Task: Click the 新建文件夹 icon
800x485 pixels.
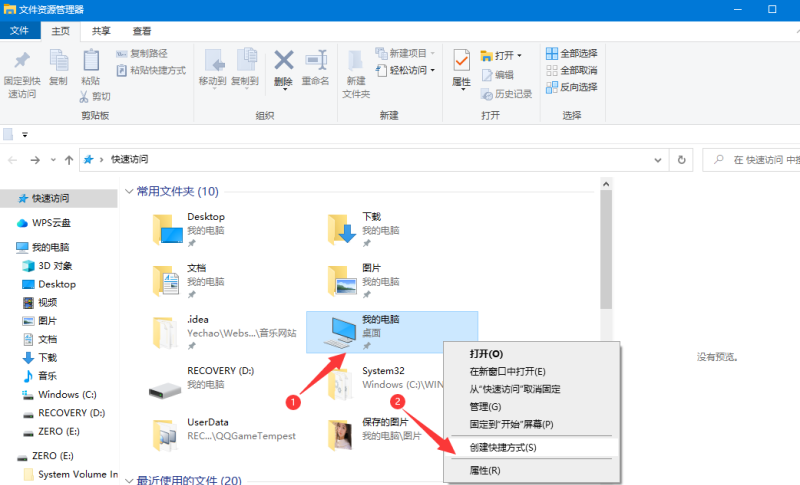Action: tap(356, 60)
